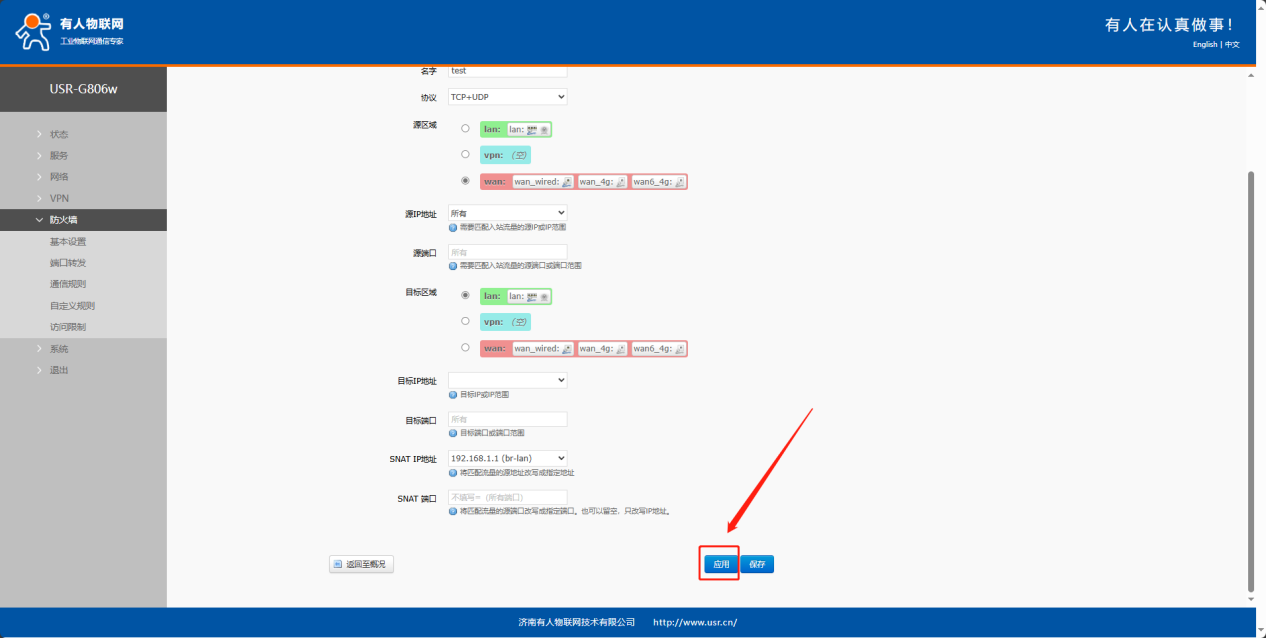Open the 协议 TCP+UDP dropdown
Image resolution: width=1266 pixels, height=638 pixels.
(507, 97)
